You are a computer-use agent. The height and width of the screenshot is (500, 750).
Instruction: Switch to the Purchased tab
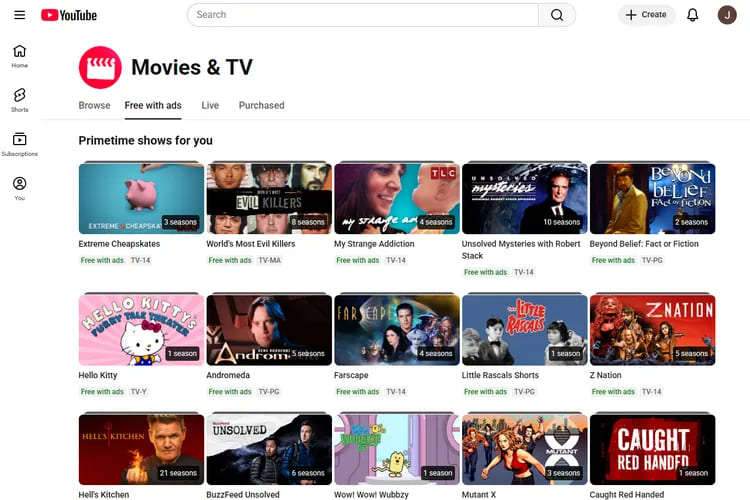(x=262, y=105)
